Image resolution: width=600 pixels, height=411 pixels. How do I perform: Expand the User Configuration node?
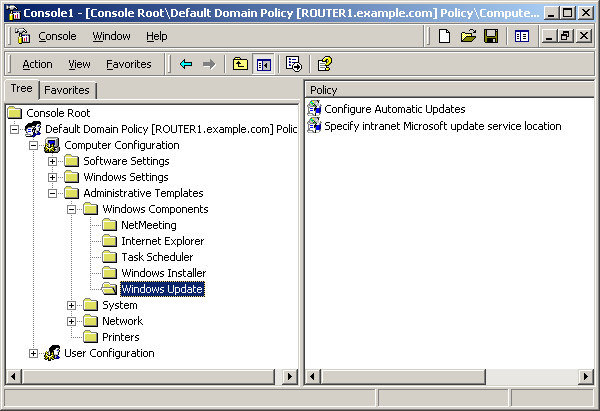click(x=34, y=353)
